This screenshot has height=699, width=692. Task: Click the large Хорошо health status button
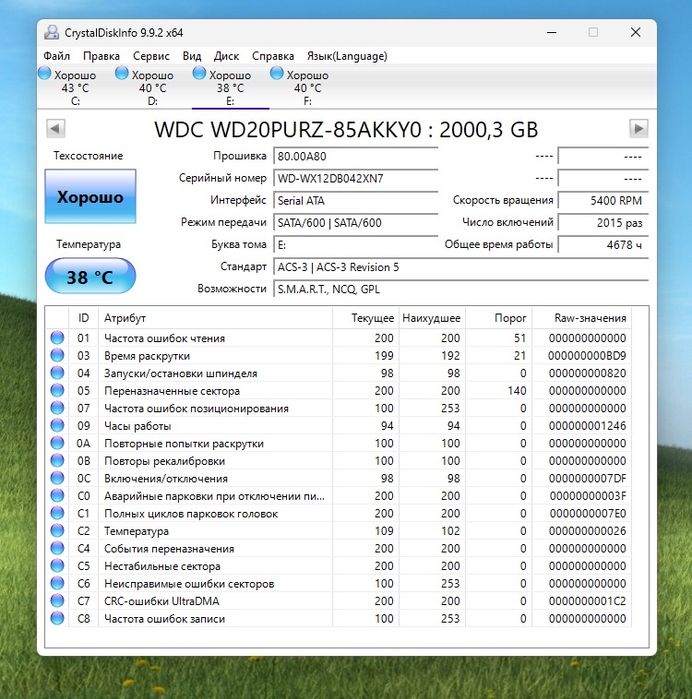[91, 196]
